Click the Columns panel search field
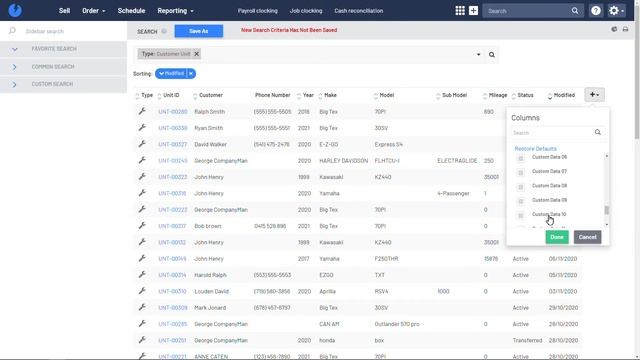The image size is (640, 360). point(552,133)
